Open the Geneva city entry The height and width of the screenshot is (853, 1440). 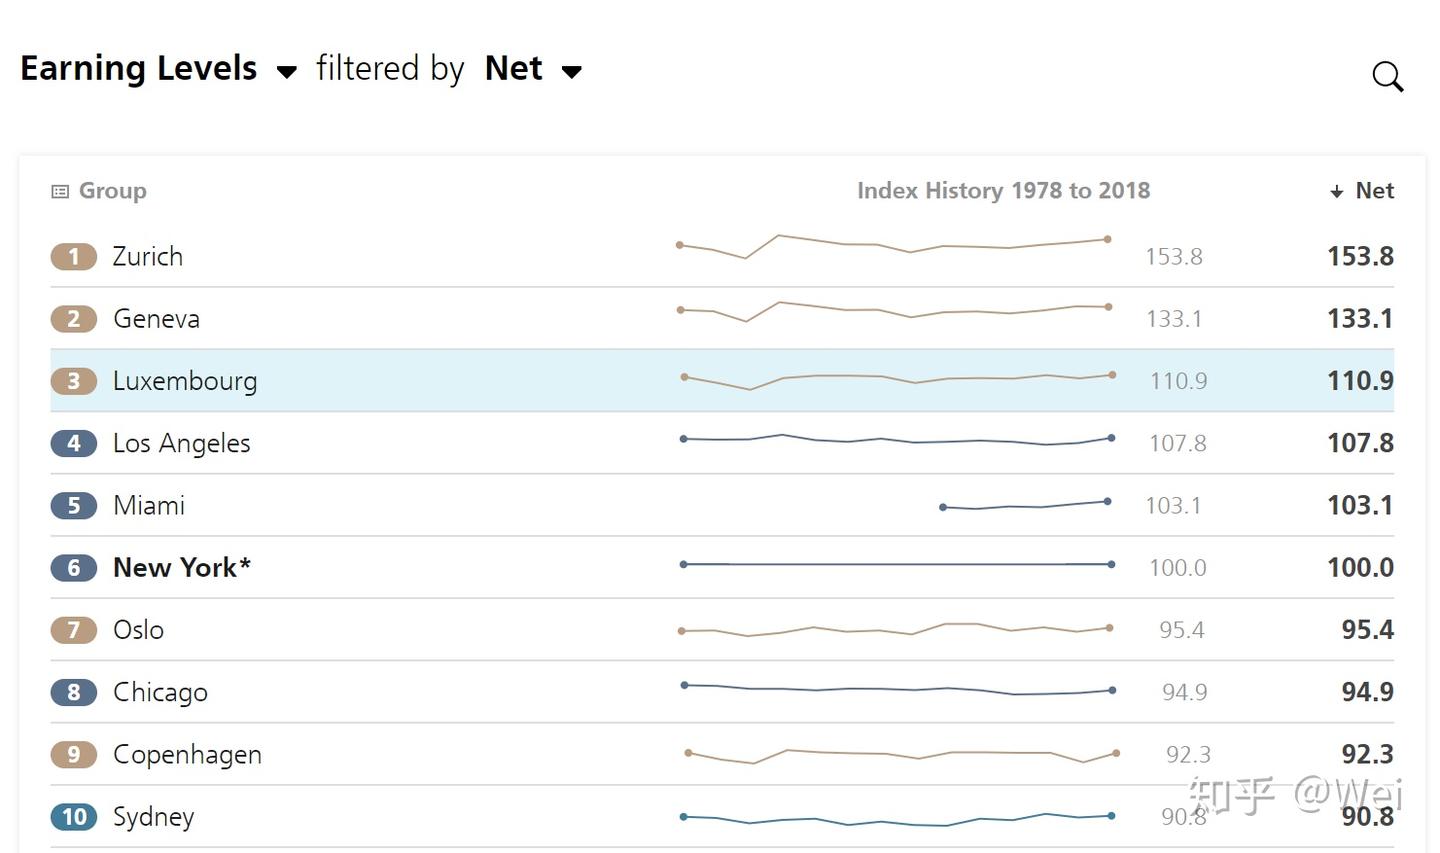[156, 319]
